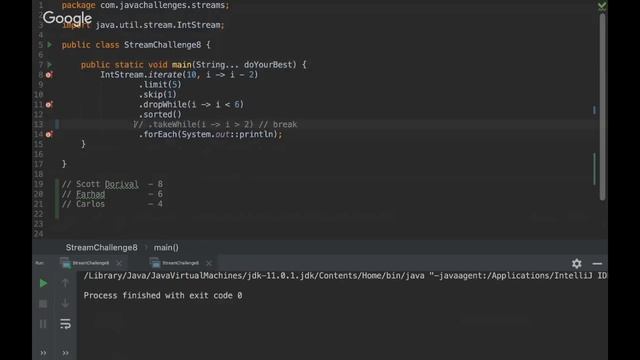Click the console line starting with /Library/Java
The image size is (640, 360).
click(345, 276)
